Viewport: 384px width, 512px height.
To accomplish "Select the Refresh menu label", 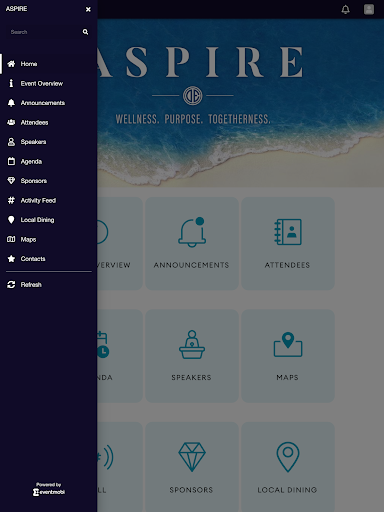I will [31, 285].
